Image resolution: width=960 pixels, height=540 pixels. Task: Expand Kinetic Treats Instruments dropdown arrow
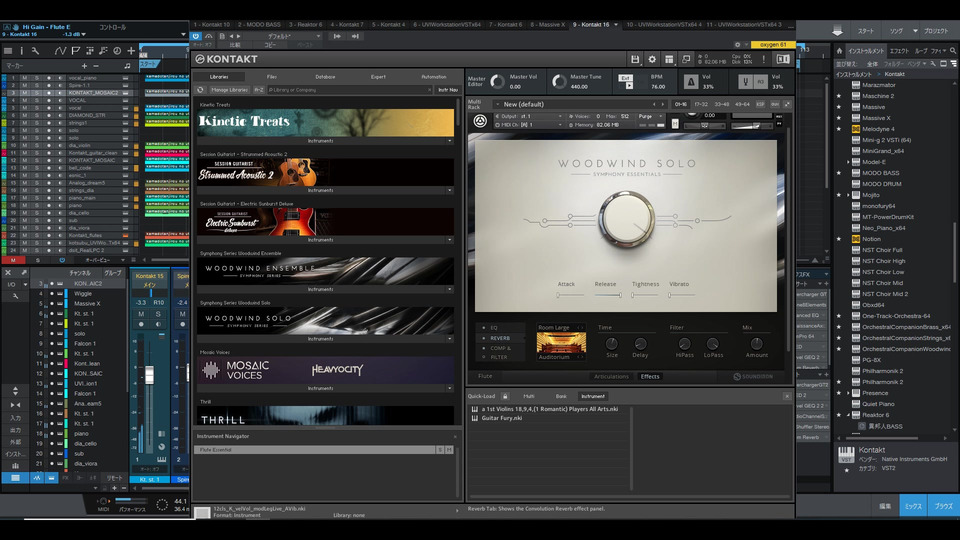[449, 141]
